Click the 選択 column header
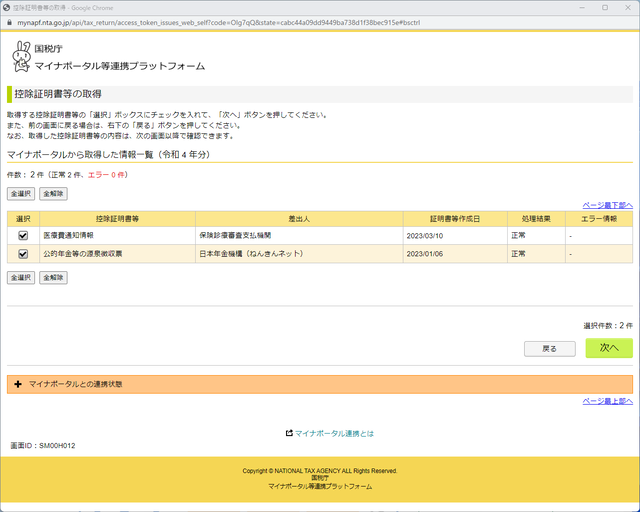This screenshot has width=640, height=512. click(23, 219)
